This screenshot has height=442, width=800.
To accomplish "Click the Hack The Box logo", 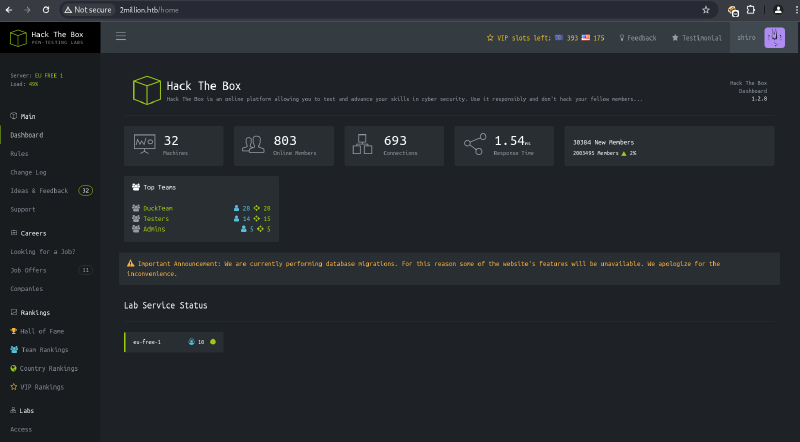I will [49, 38].
